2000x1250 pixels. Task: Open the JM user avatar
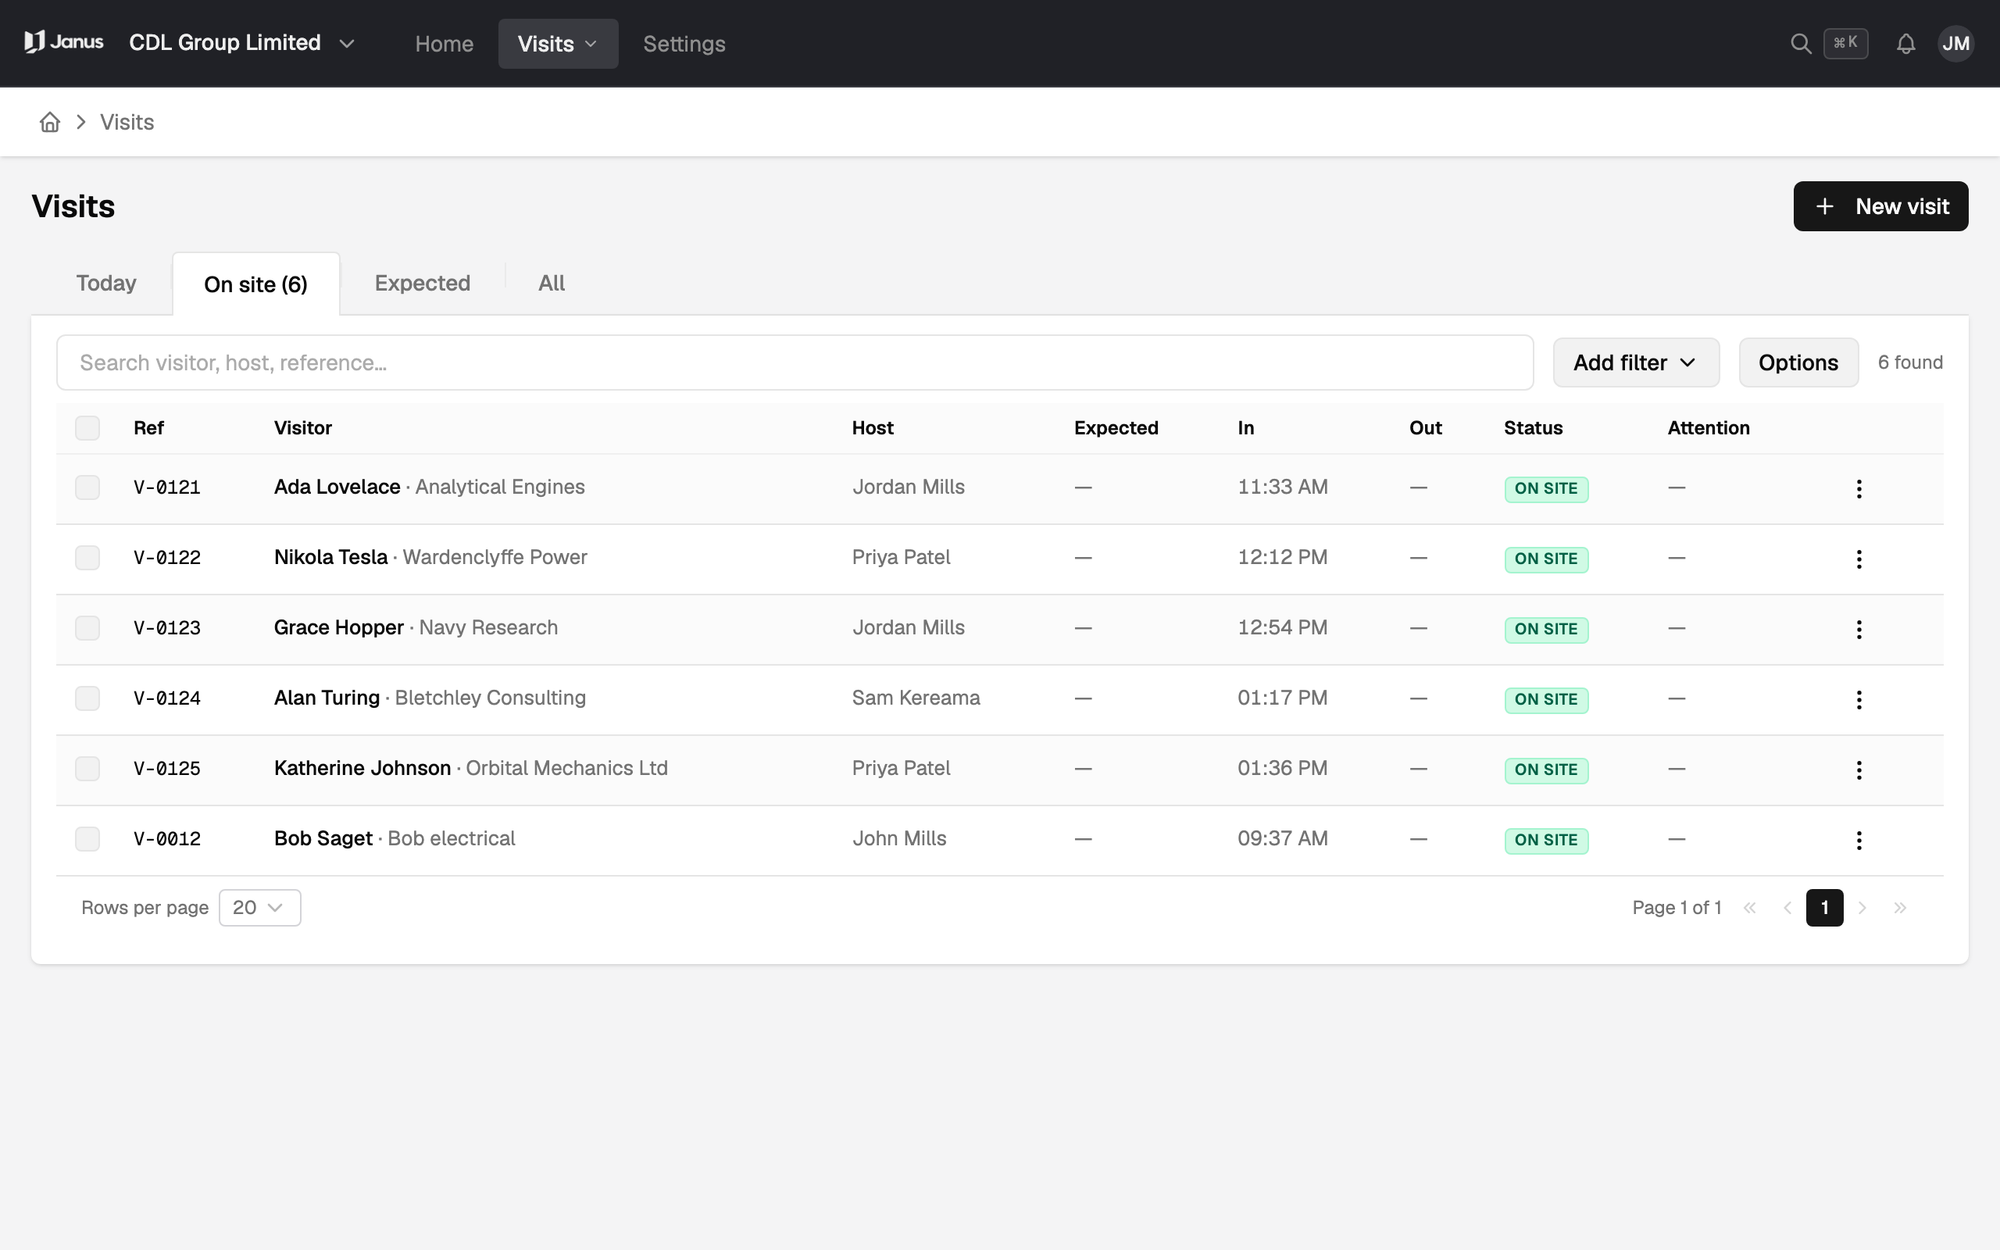pos(1955,43)
